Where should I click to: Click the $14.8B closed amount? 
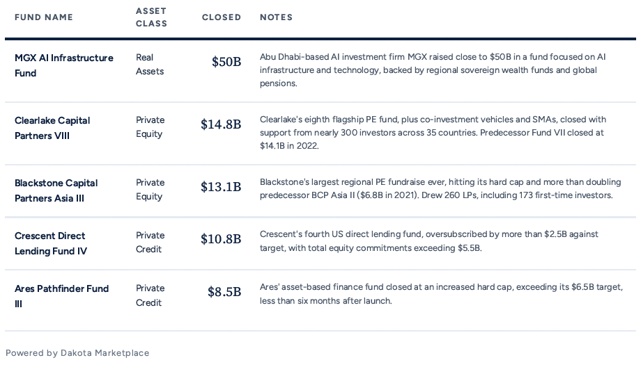[221, 124]
